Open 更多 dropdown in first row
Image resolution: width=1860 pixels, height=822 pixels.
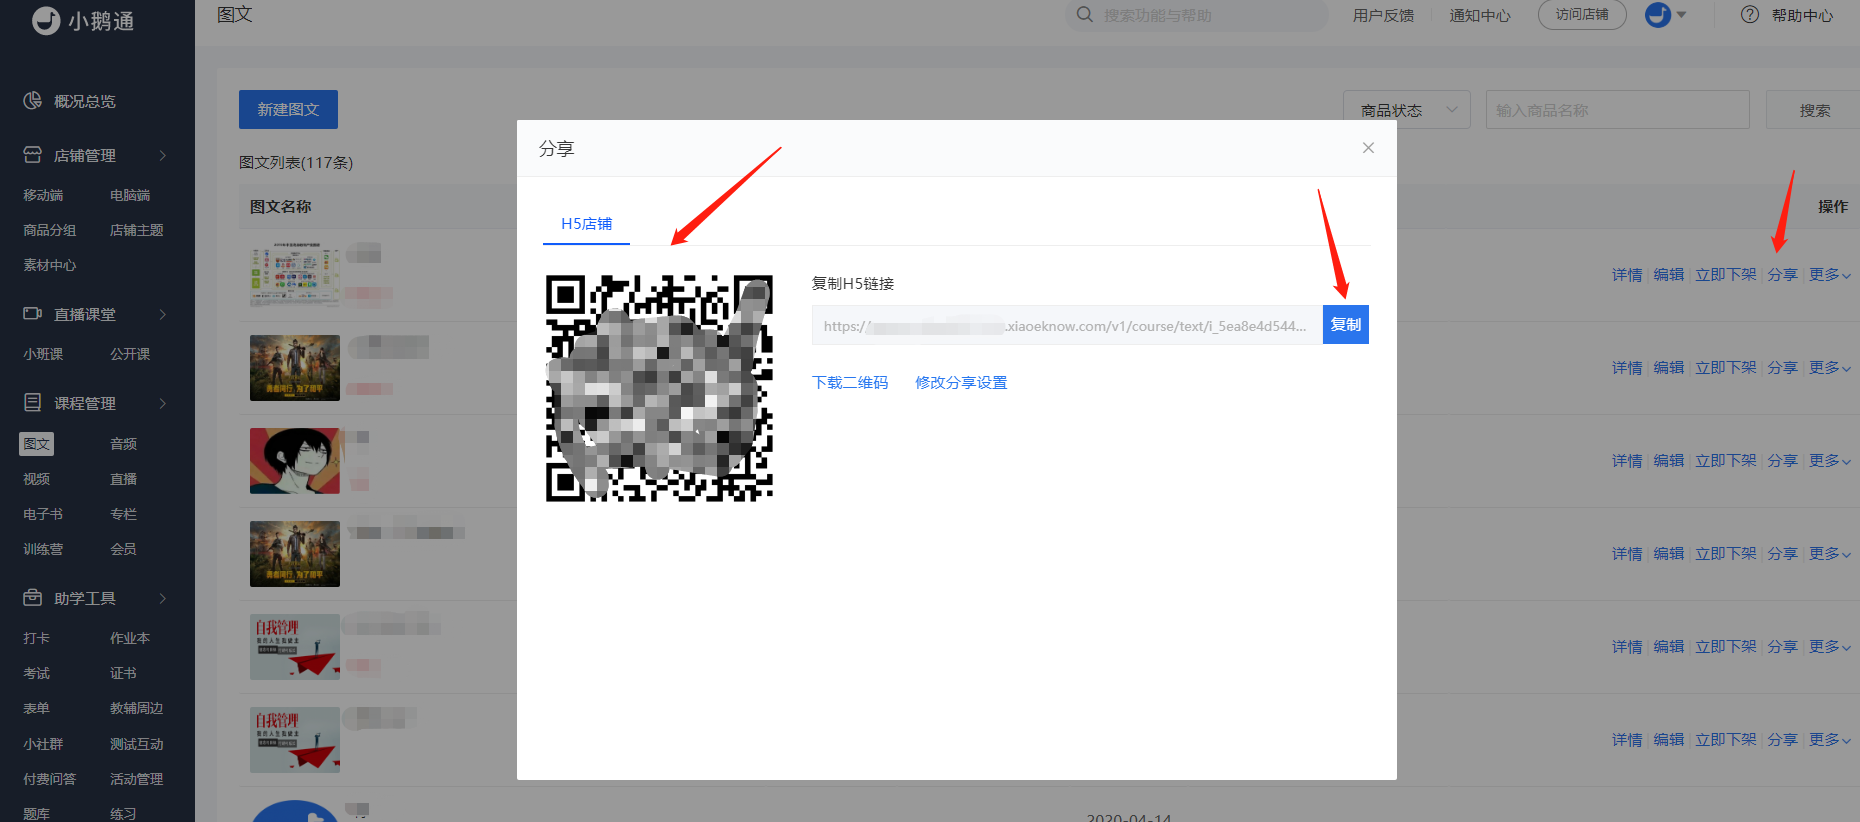point(1830,275)
